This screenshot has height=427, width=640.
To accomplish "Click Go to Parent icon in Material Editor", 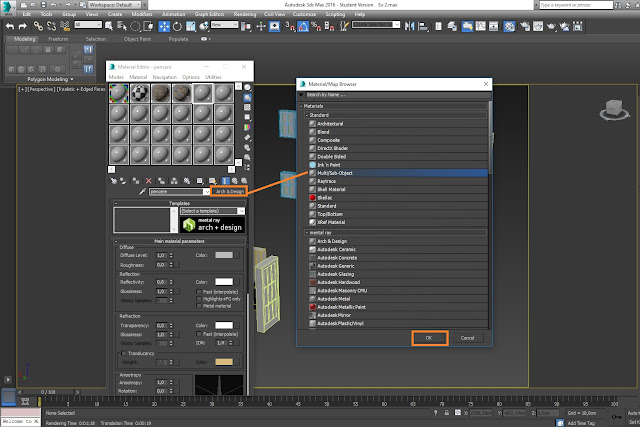I will [235, 180].
